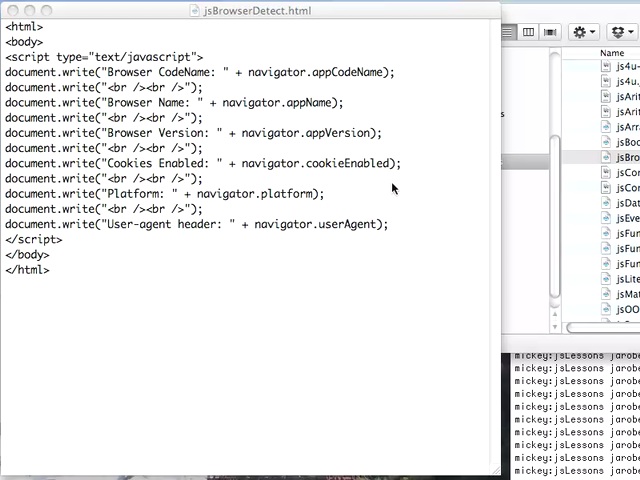Click the TextEdit window resize grip
This screenshot has height=480, width=640.
tap(496, 471)
